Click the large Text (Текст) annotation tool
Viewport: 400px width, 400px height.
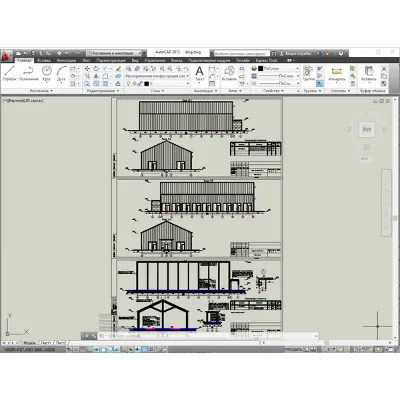point(199,73)
